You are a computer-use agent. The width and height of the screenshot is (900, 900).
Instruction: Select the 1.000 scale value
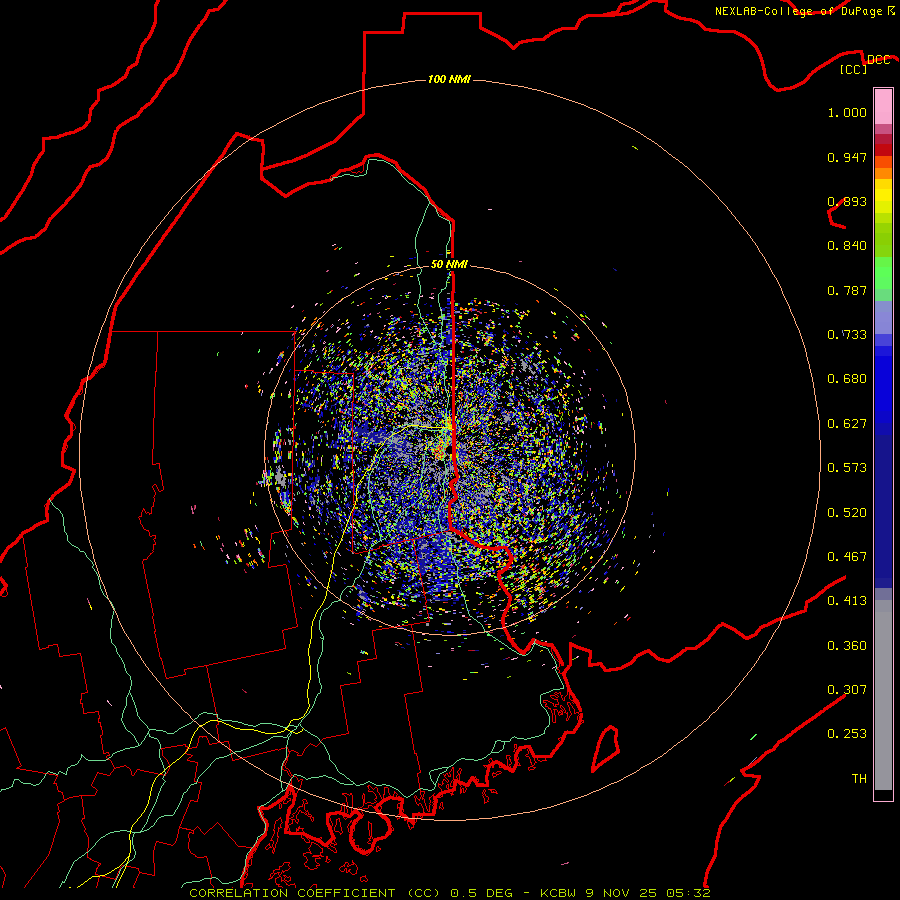(x=847, y=112)
